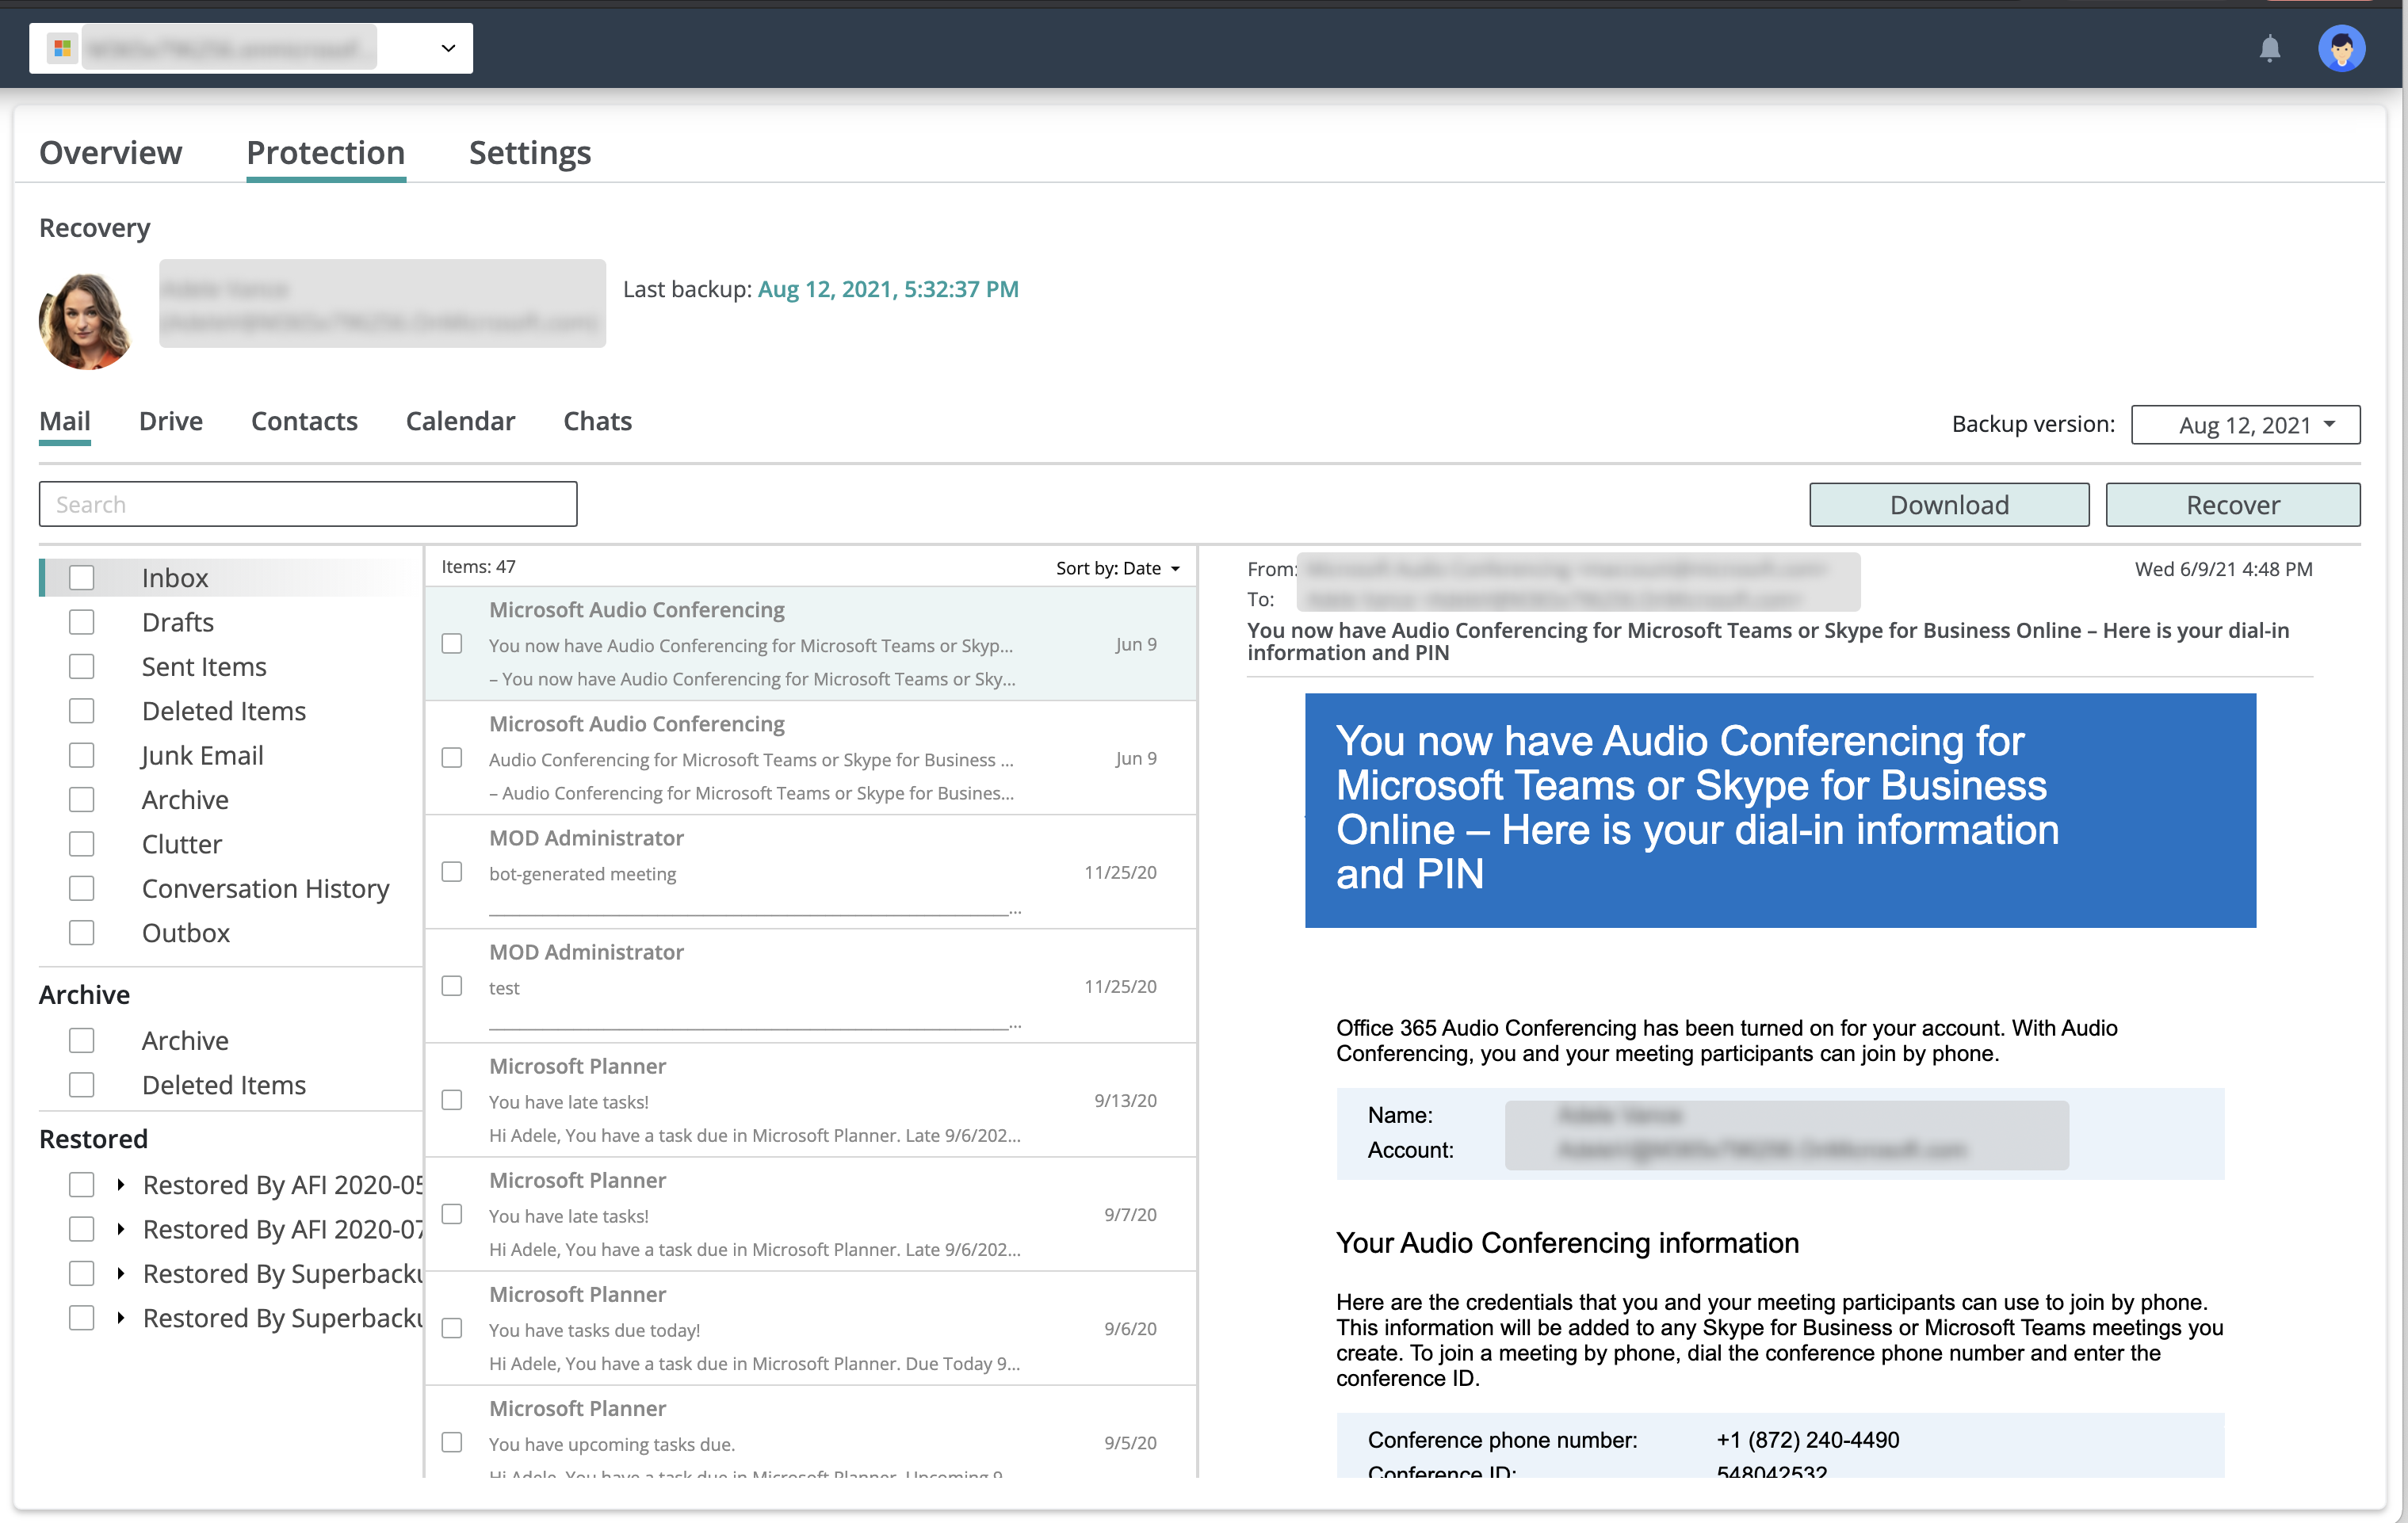Screen dimensions: 2408x1523
Task: Select the 9/7/20 Microsoft Planner email checkbox
Action: coord(452,1214)
